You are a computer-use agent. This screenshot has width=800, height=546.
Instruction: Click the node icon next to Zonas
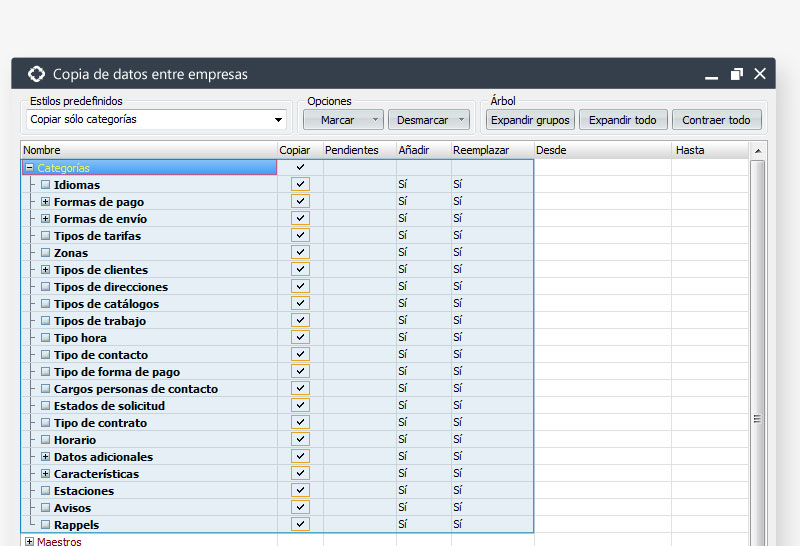(x=45, y=253)
